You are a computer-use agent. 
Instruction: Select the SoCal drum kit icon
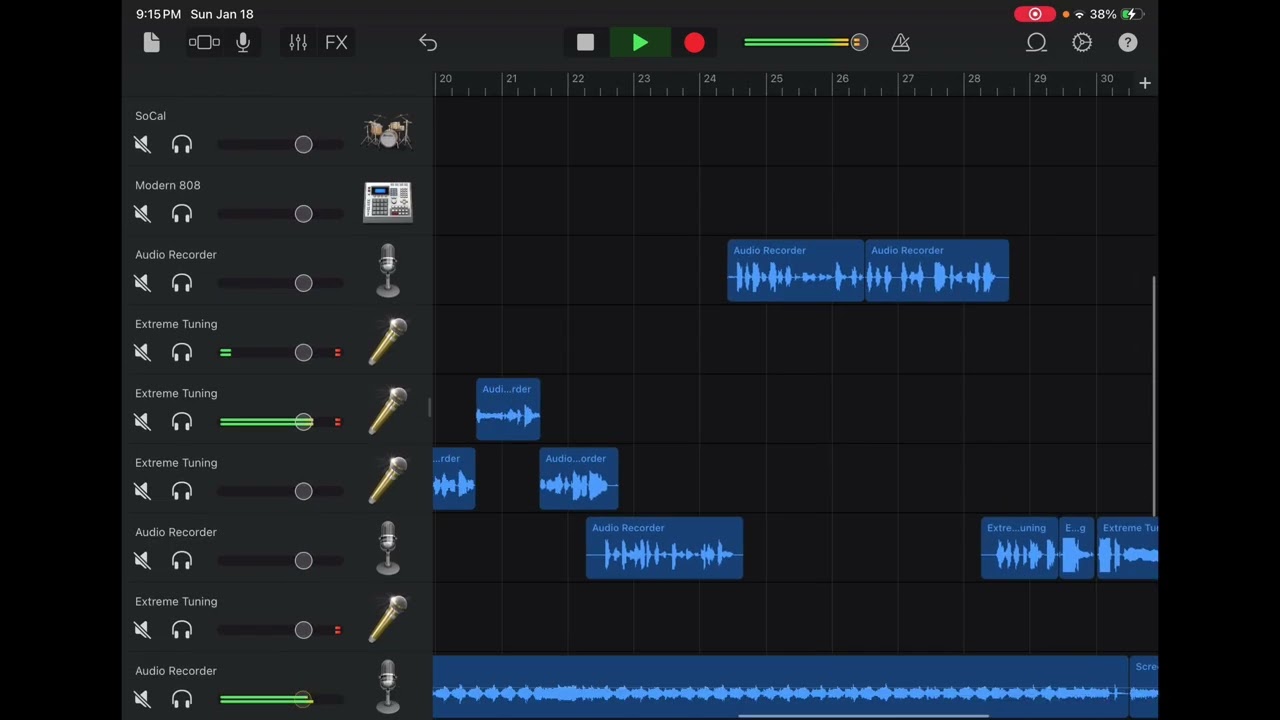[x=388, y=131]
